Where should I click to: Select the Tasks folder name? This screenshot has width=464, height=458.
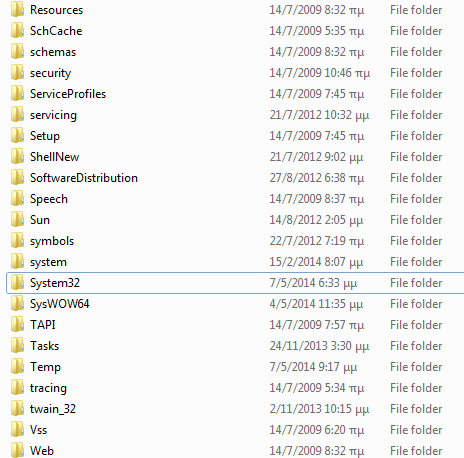click(45, 346)
